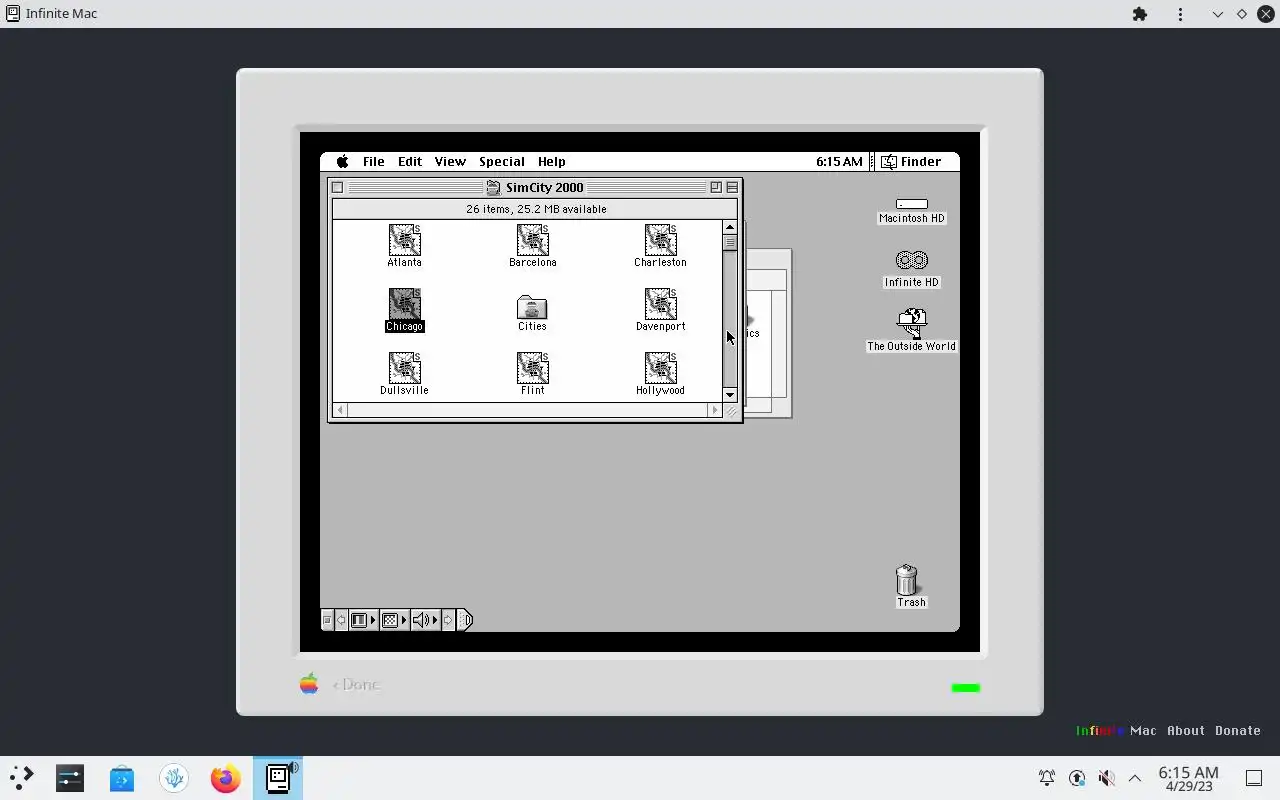Unmute the audio volume tray icon
This screenshot has width=1280, height=800.
coord(1106,778)
